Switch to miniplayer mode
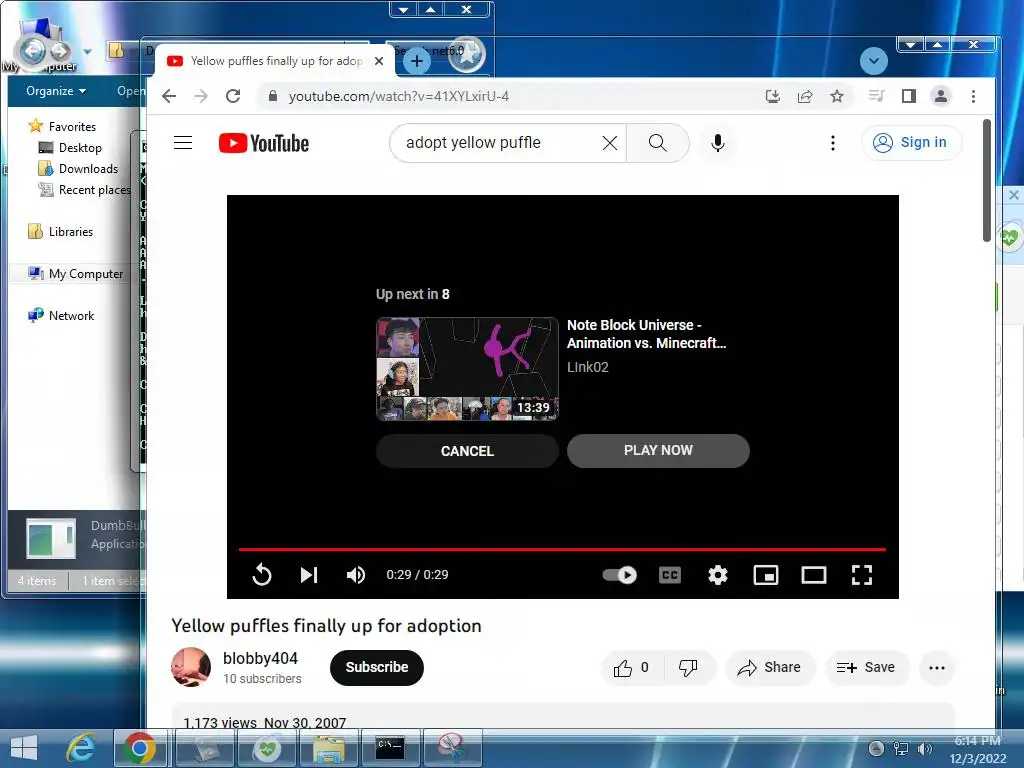Screen dimensions: 1024x768 766,575
